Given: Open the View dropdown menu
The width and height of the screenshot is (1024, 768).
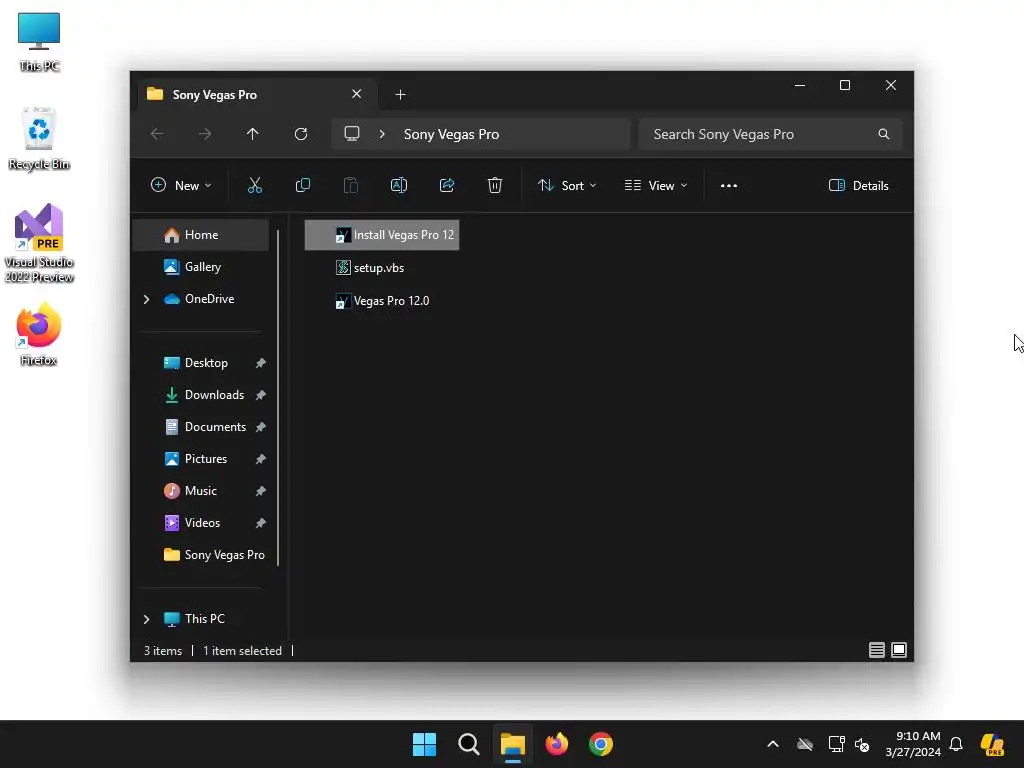Looking at the screenshot, I should 656,185.
